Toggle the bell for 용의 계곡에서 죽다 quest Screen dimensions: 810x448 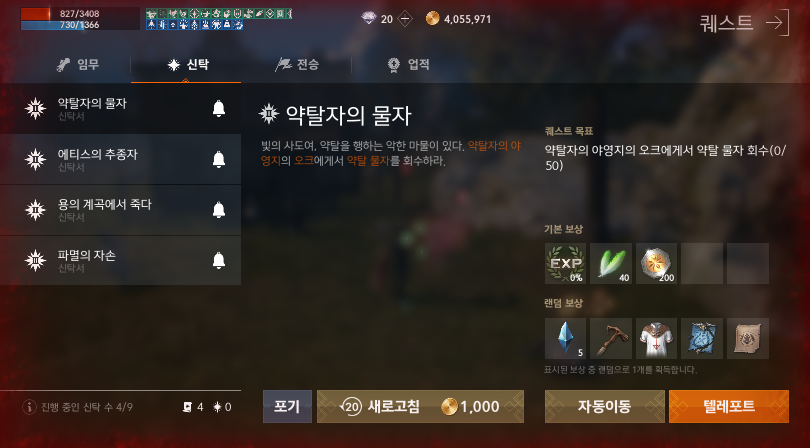219,210
